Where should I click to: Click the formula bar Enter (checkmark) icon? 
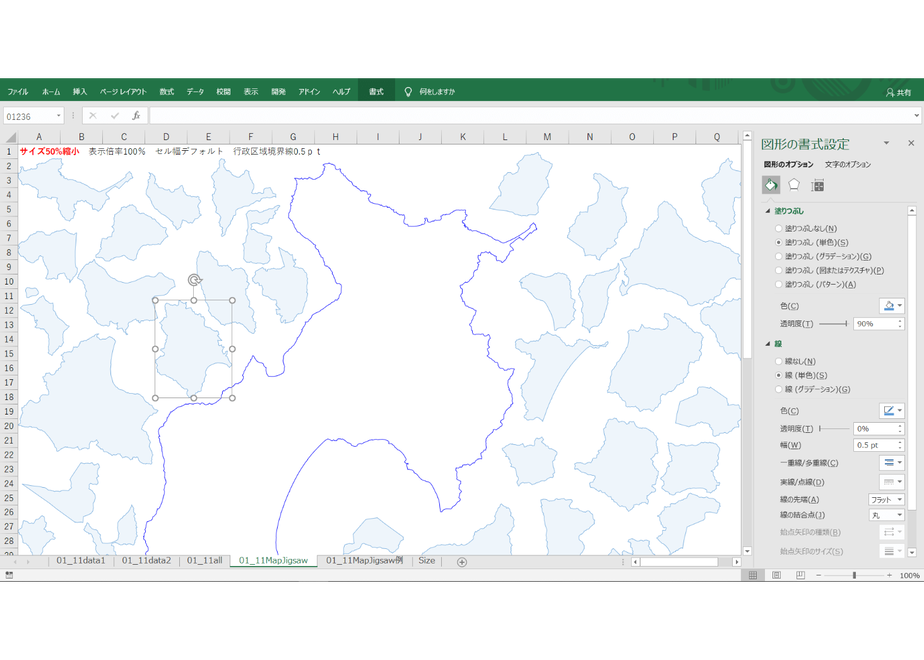point(114,116)
